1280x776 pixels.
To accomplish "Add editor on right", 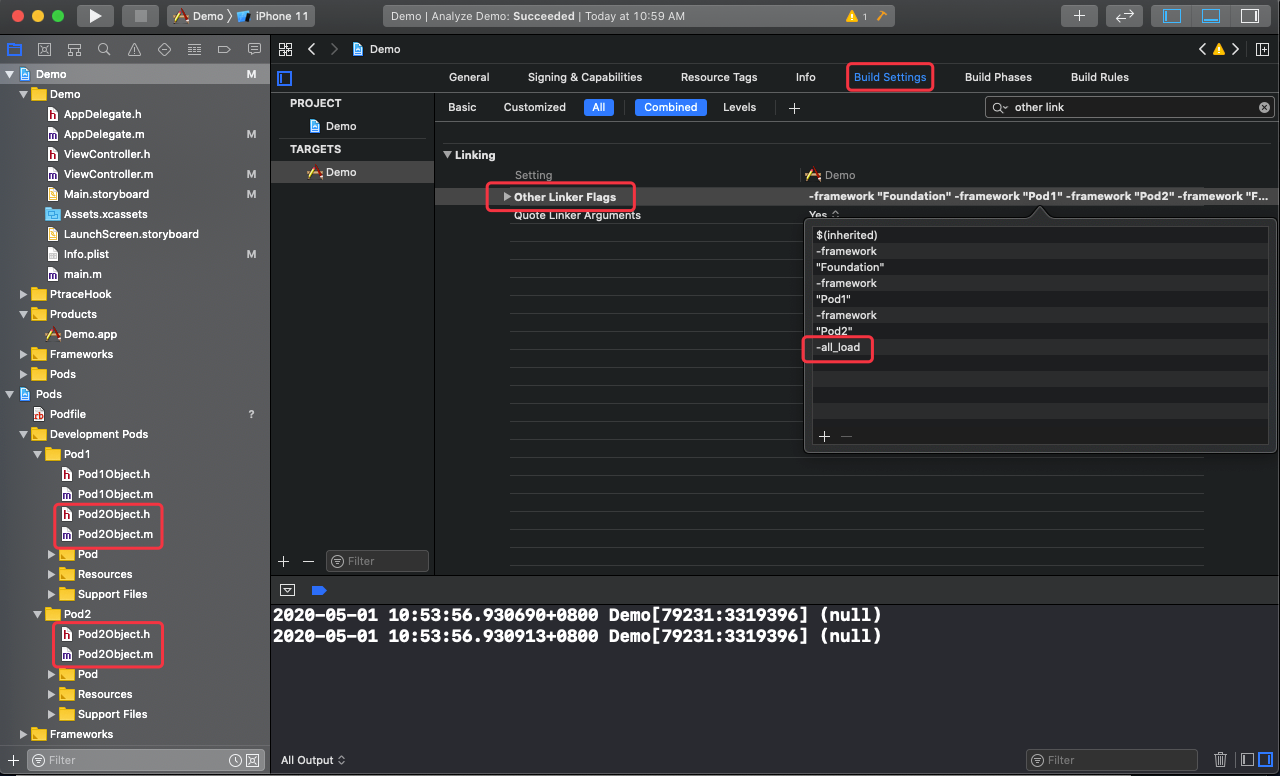I will click(1263, 49).
